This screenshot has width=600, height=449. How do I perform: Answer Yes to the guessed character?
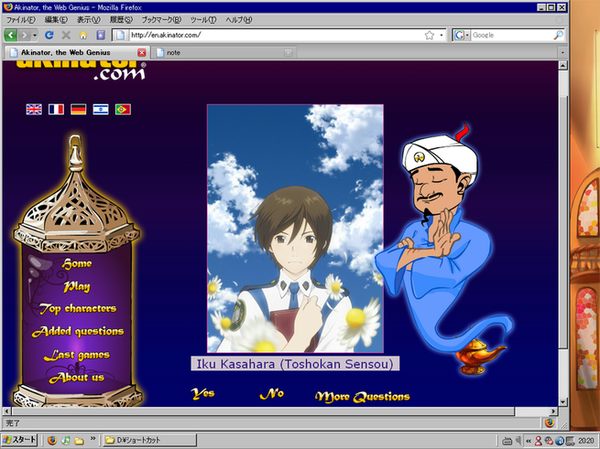click(x=203, y=393)
